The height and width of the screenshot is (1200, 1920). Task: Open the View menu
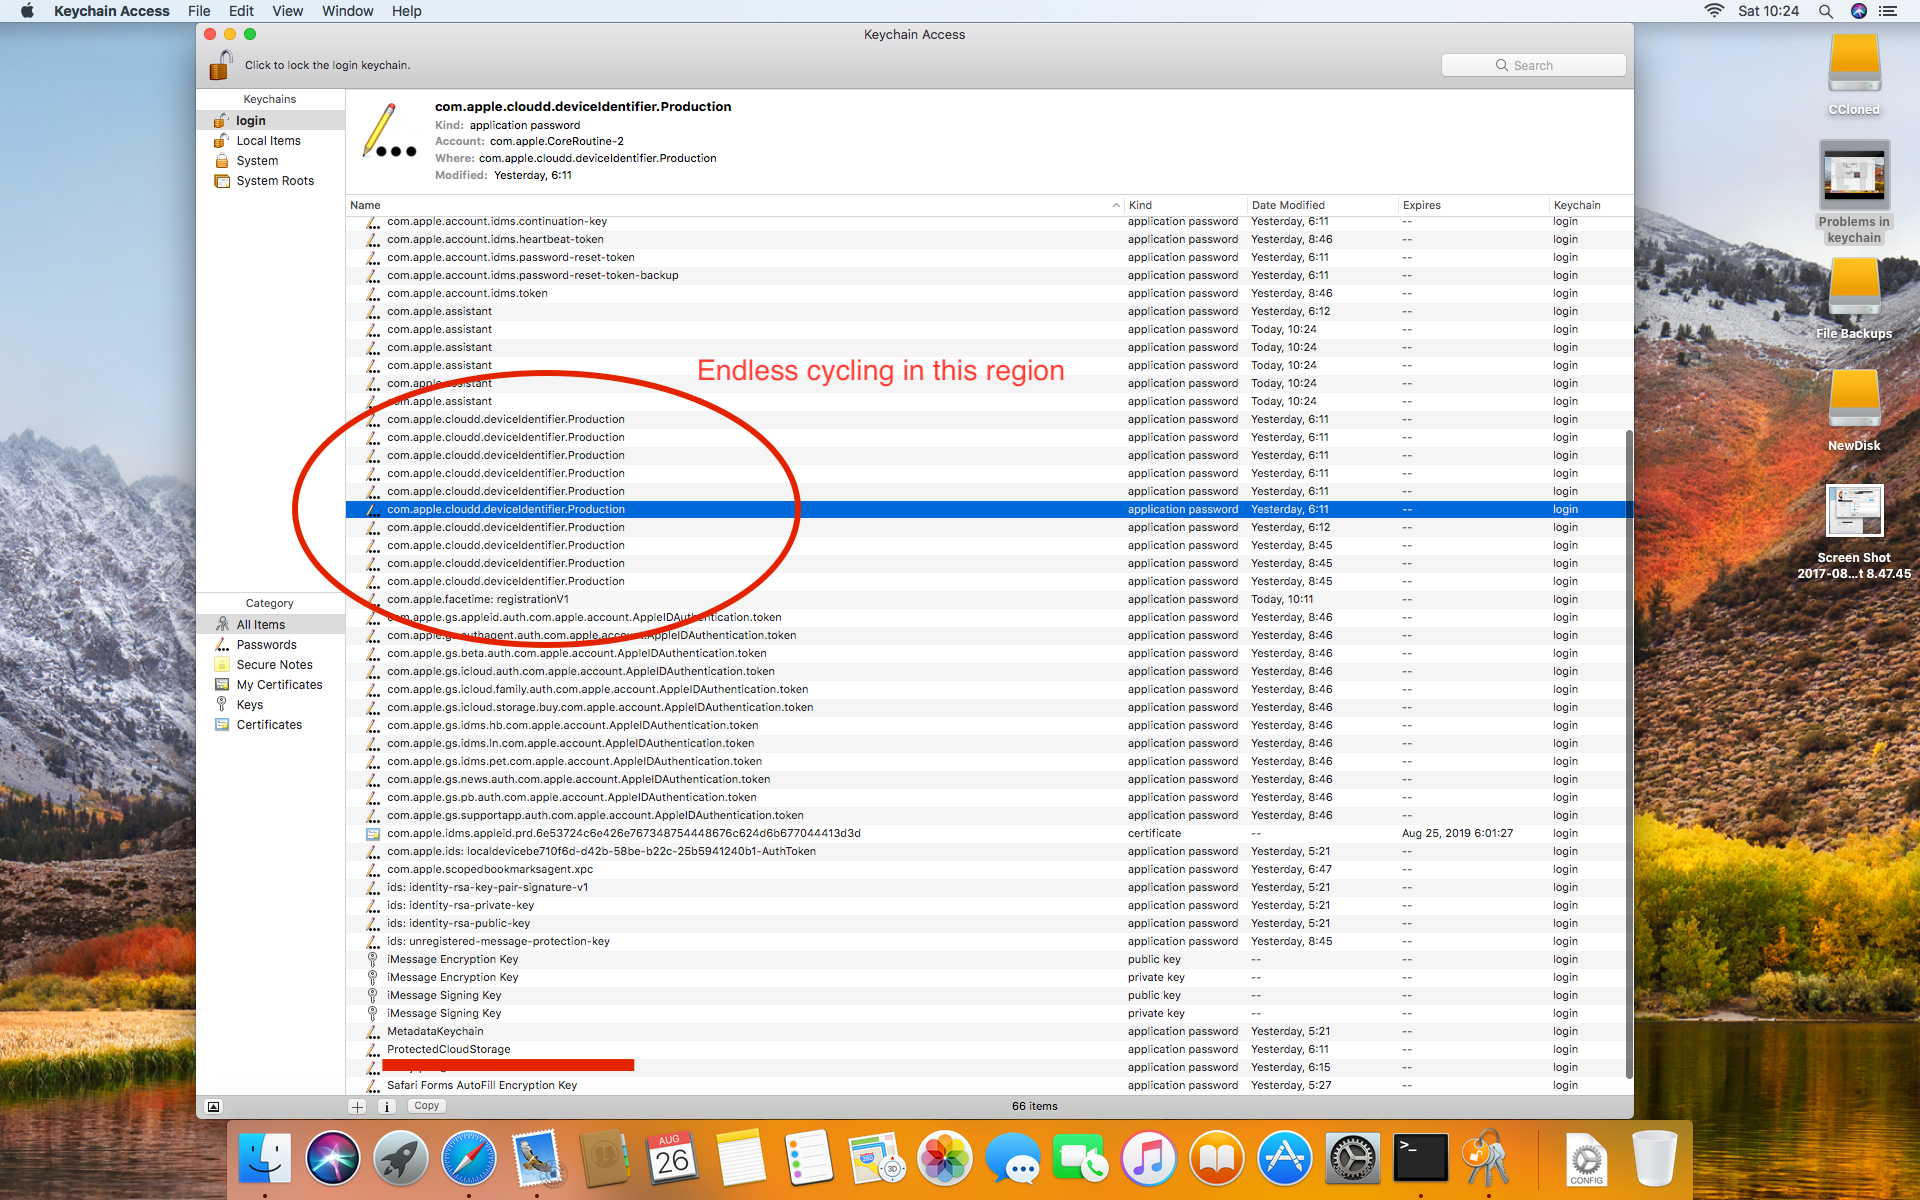(287, 11)
